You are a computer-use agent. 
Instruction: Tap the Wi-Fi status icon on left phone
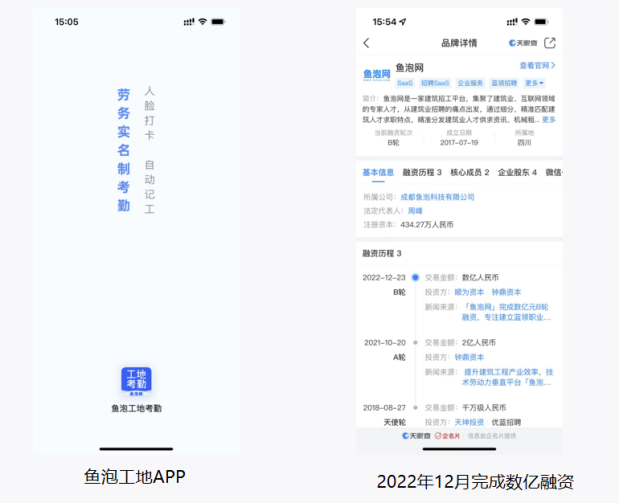pyautogui.click(x=203, y=22)
